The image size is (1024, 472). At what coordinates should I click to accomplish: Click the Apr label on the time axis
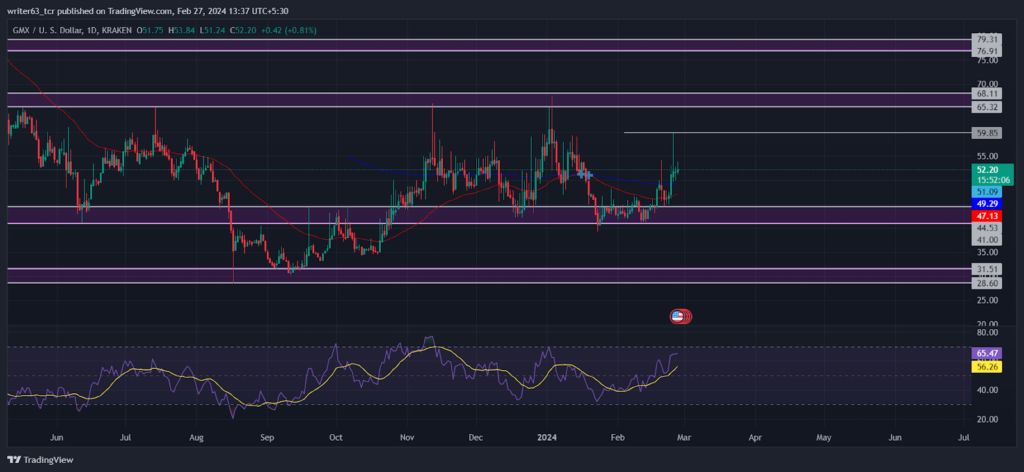click(x=755, y=436)
